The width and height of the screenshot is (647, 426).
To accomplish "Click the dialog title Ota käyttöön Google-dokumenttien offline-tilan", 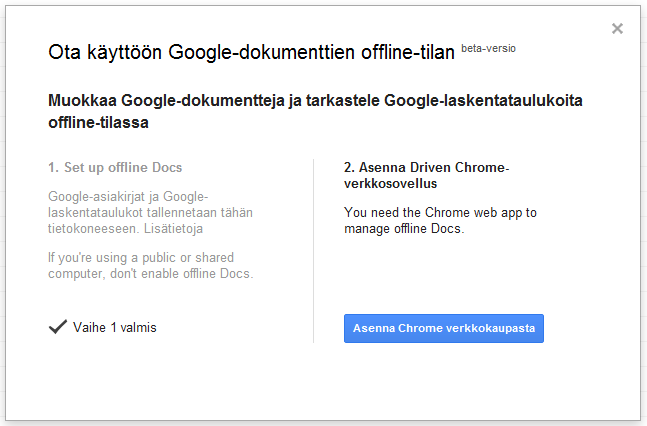I will pos(251,53).
